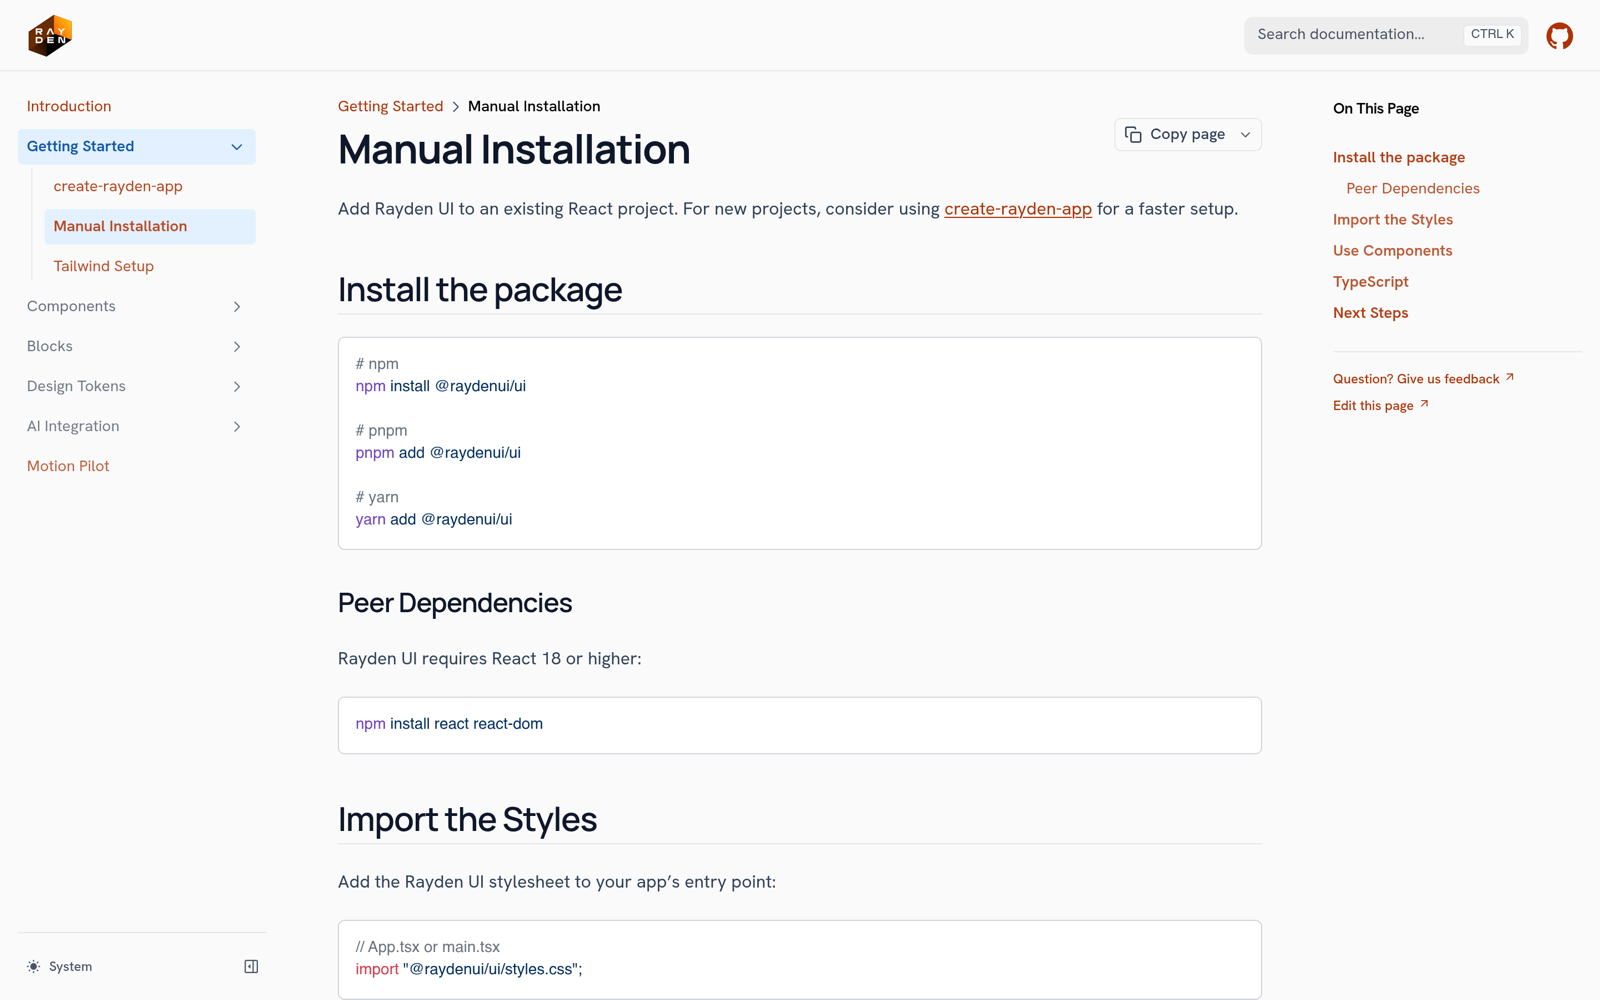Jump to Use Components in outline

tap(1393, 250)
